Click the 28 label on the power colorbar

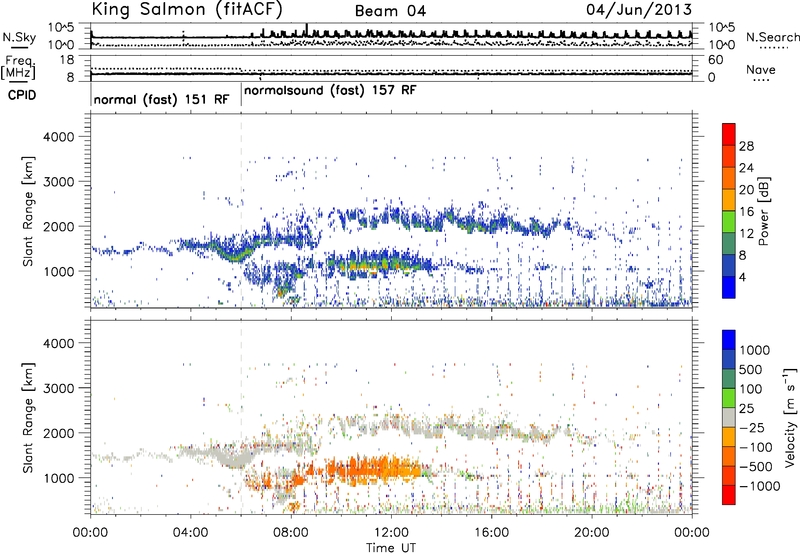(x=746, y=146)
